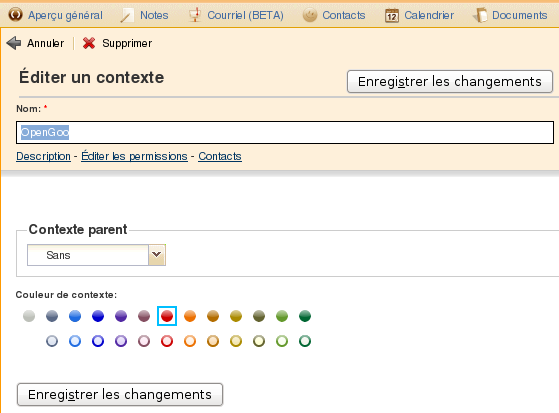Open the Aperçu général overview icon
Image resolution: width=559 pixels, height=413 pixels.
coord(15,15)
